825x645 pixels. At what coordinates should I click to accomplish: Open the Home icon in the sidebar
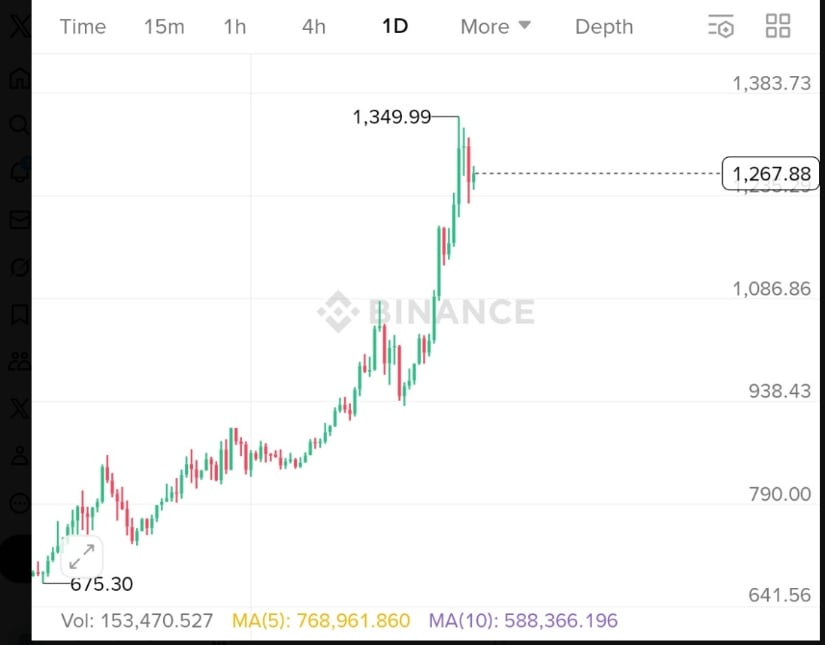pos(19,78)
